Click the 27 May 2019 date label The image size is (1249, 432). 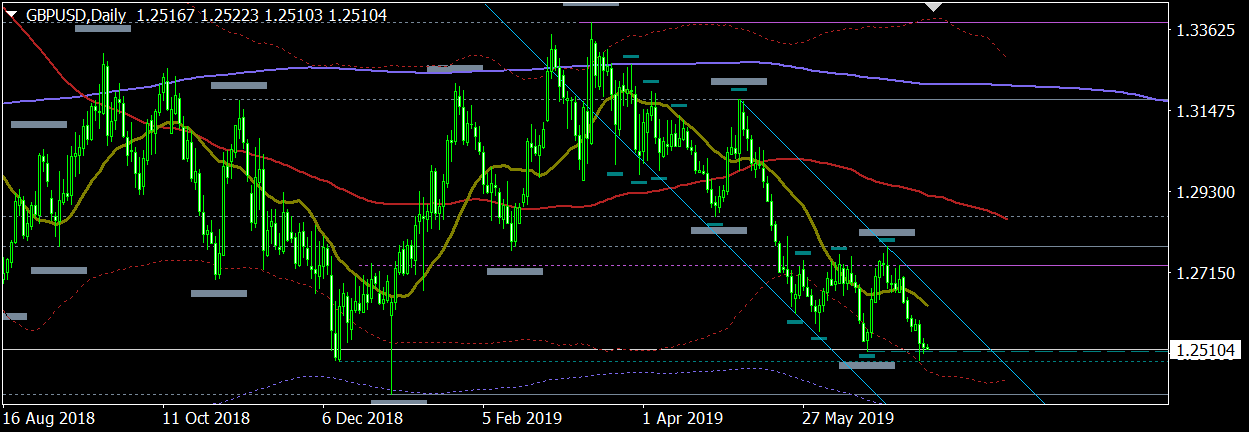(846, 416)
